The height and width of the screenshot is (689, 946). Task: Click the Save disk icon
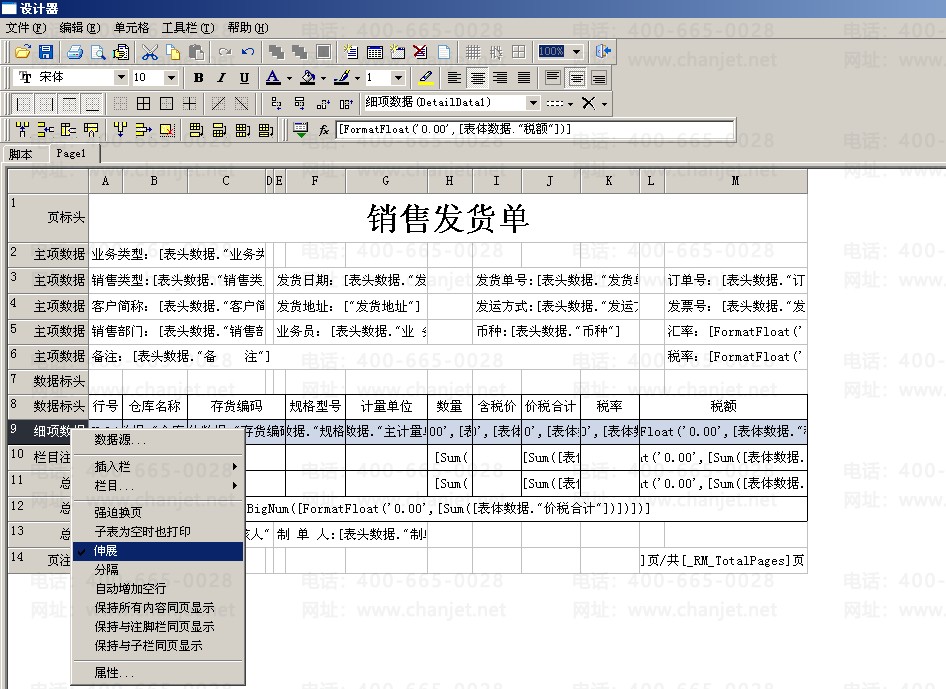(44, 52)
